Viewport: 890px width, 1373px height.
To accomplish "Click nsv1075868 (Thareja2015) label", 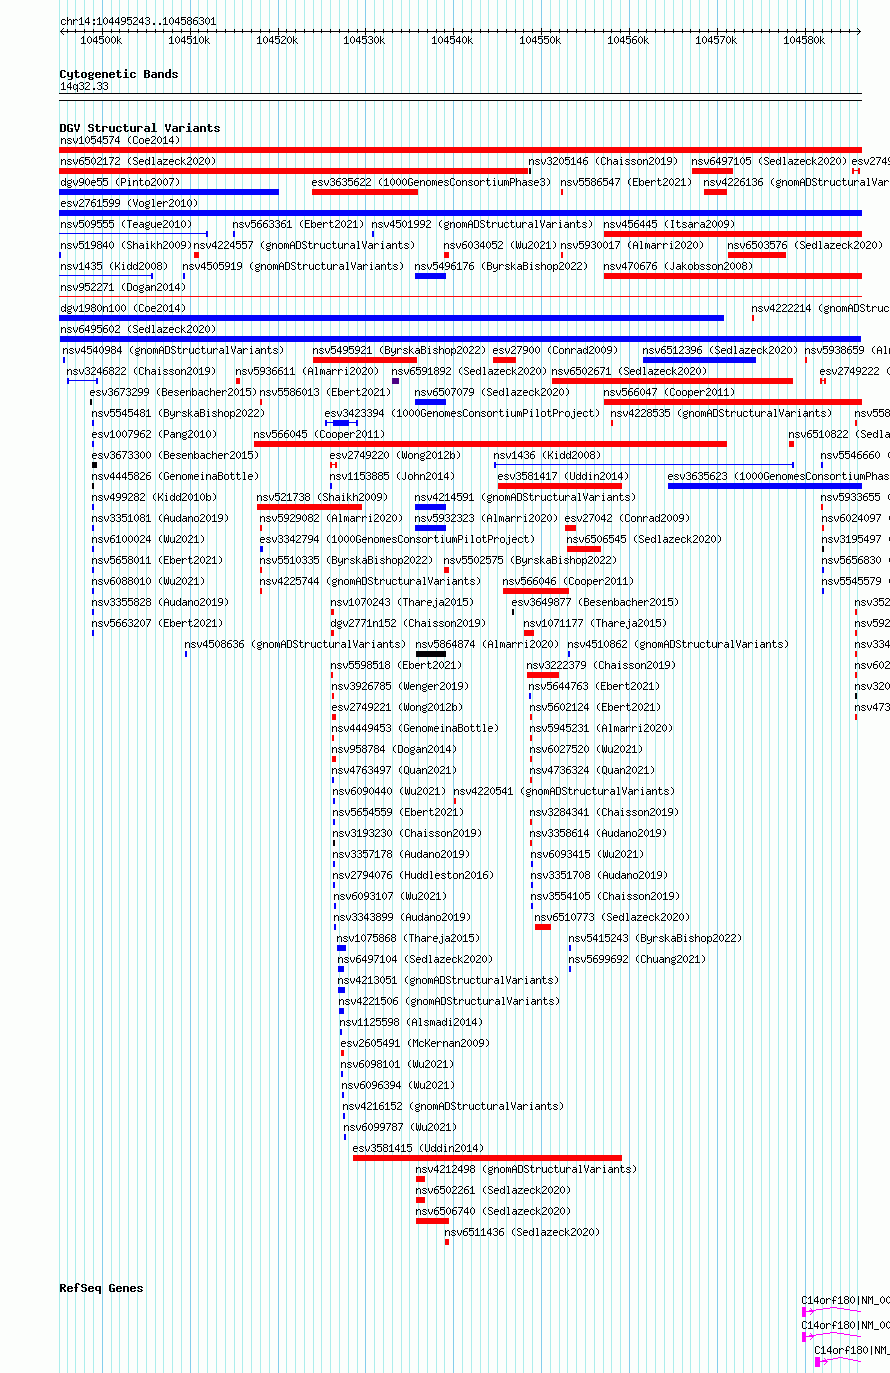I will coord(408,938).
